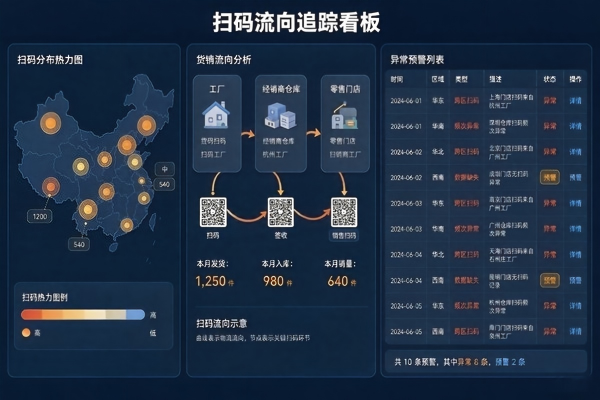Click the 异常预警列表 panel title
The image size is (600, 400).
(x=417, y=60)
